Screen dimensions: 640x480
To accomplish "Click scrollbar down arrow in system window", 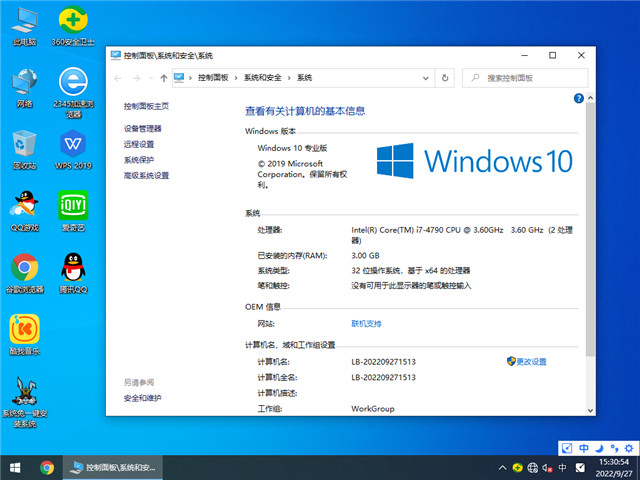I will point(590,411).
